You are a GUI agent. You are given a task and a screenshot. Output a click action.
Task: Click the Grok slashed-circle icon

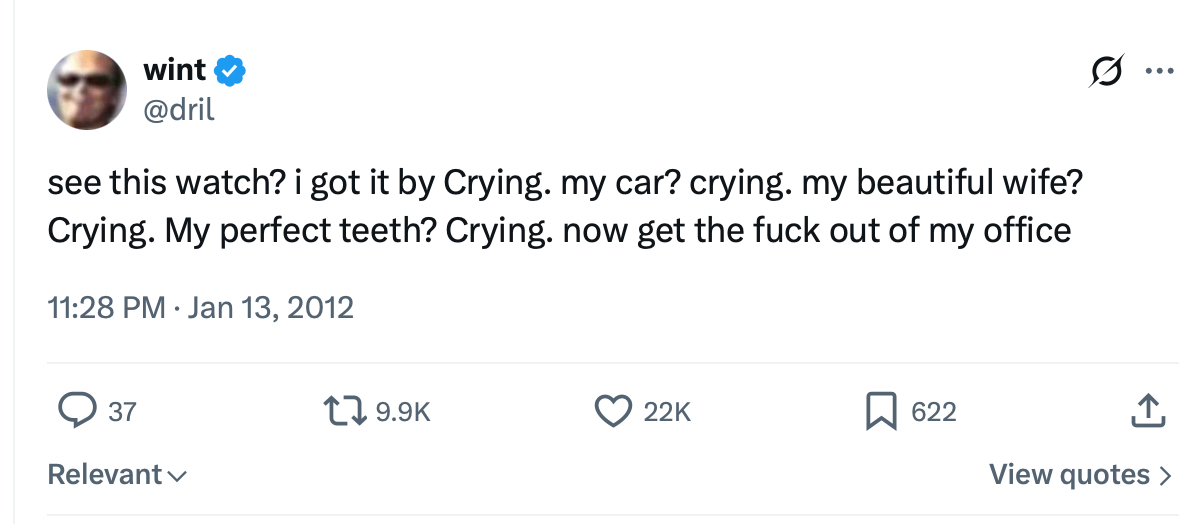1109,72
